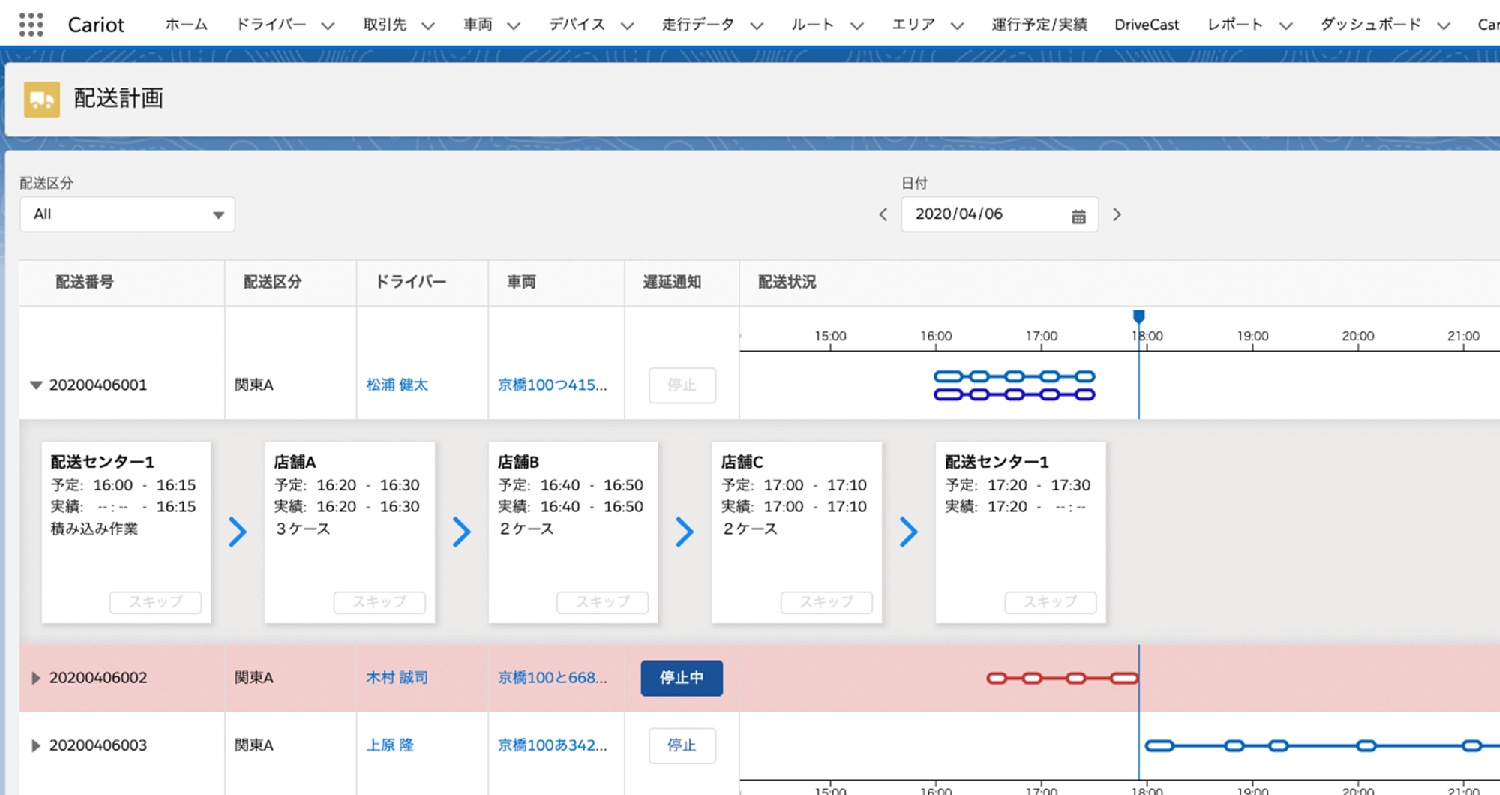Click the blue route bar for 20200406003
1500x795 pixels.
point(1322,745)
